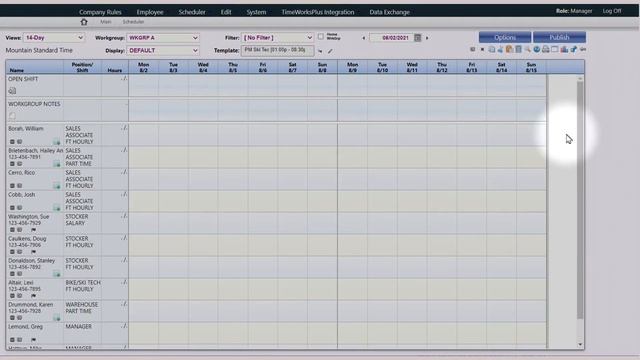640x360 pixels.
Task: Click the Template field PM Ski Tec
Action: point(278,50)
